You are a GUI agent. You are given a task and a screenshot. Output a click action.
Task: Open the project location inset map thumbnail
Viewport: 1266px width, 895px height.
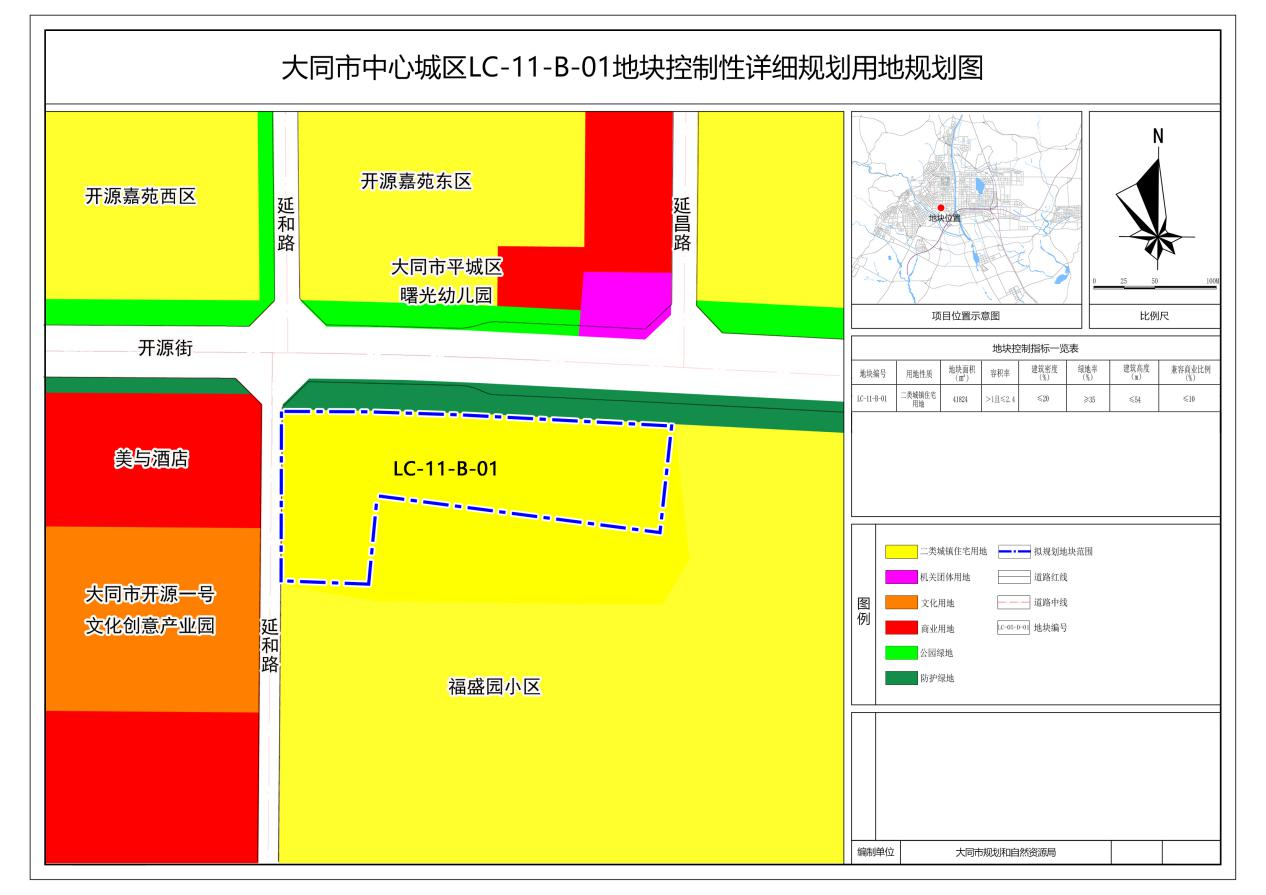pos(965,208)
